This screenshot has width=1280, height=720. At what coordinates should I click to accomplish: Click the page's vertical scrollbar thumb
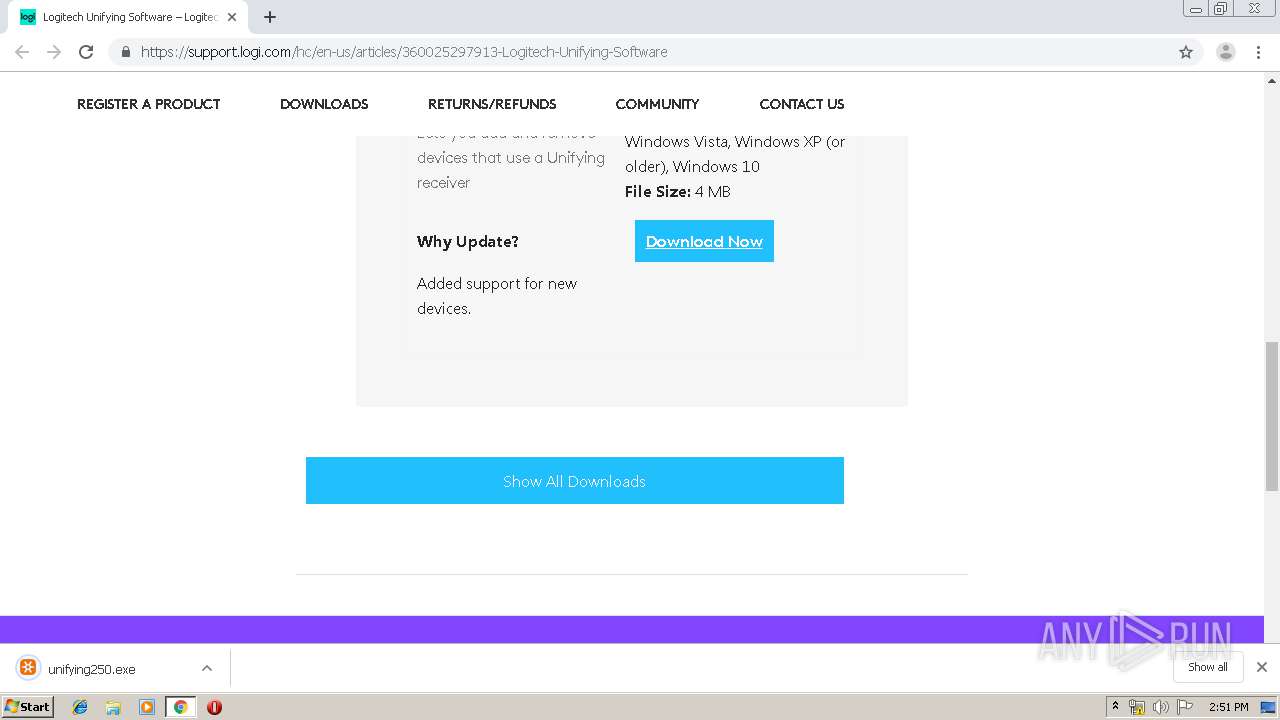(x=1272, y=416)
